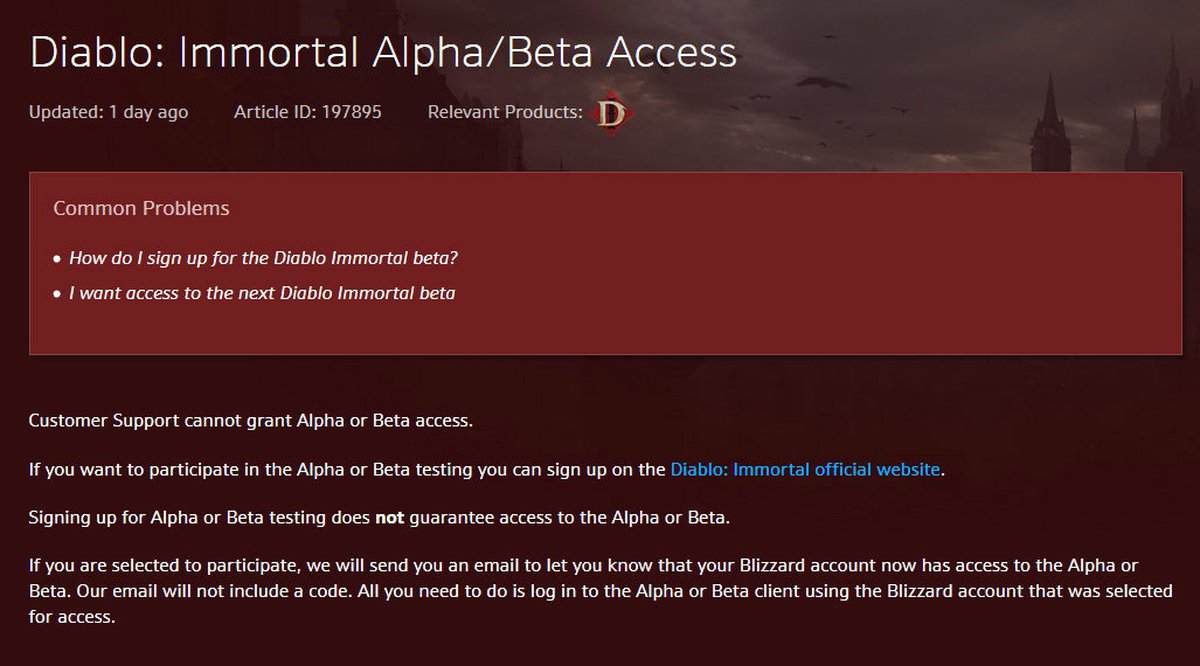Click the "Relevant Products:" label
This screenshot has width=1200, height=666.
click(505, 112)
